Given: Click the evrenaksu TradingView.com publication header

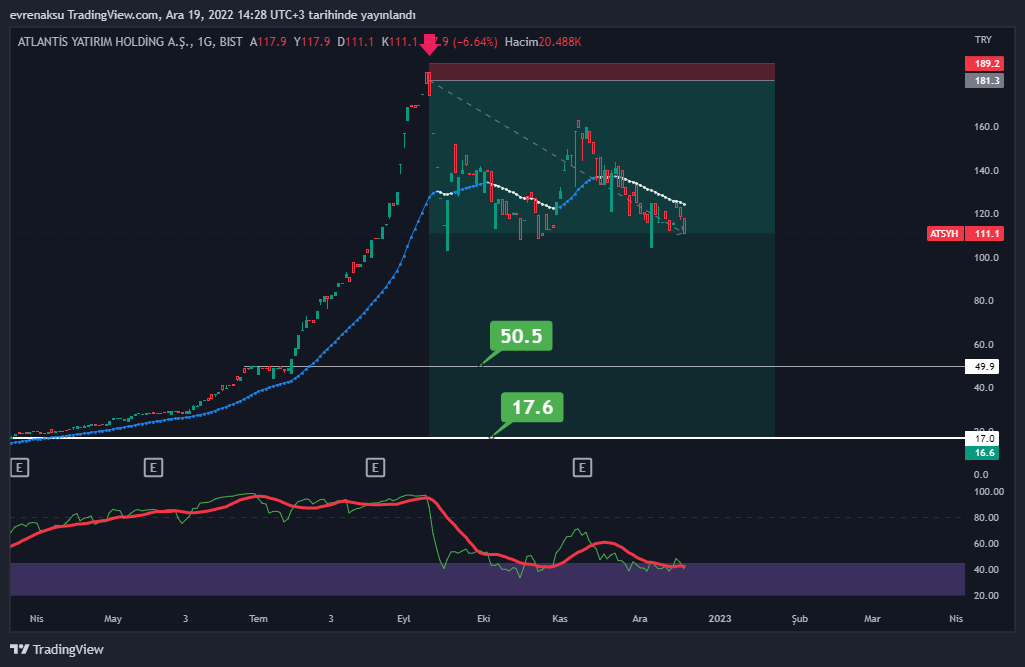Looking at the screenshot, I should coord(212,14).
